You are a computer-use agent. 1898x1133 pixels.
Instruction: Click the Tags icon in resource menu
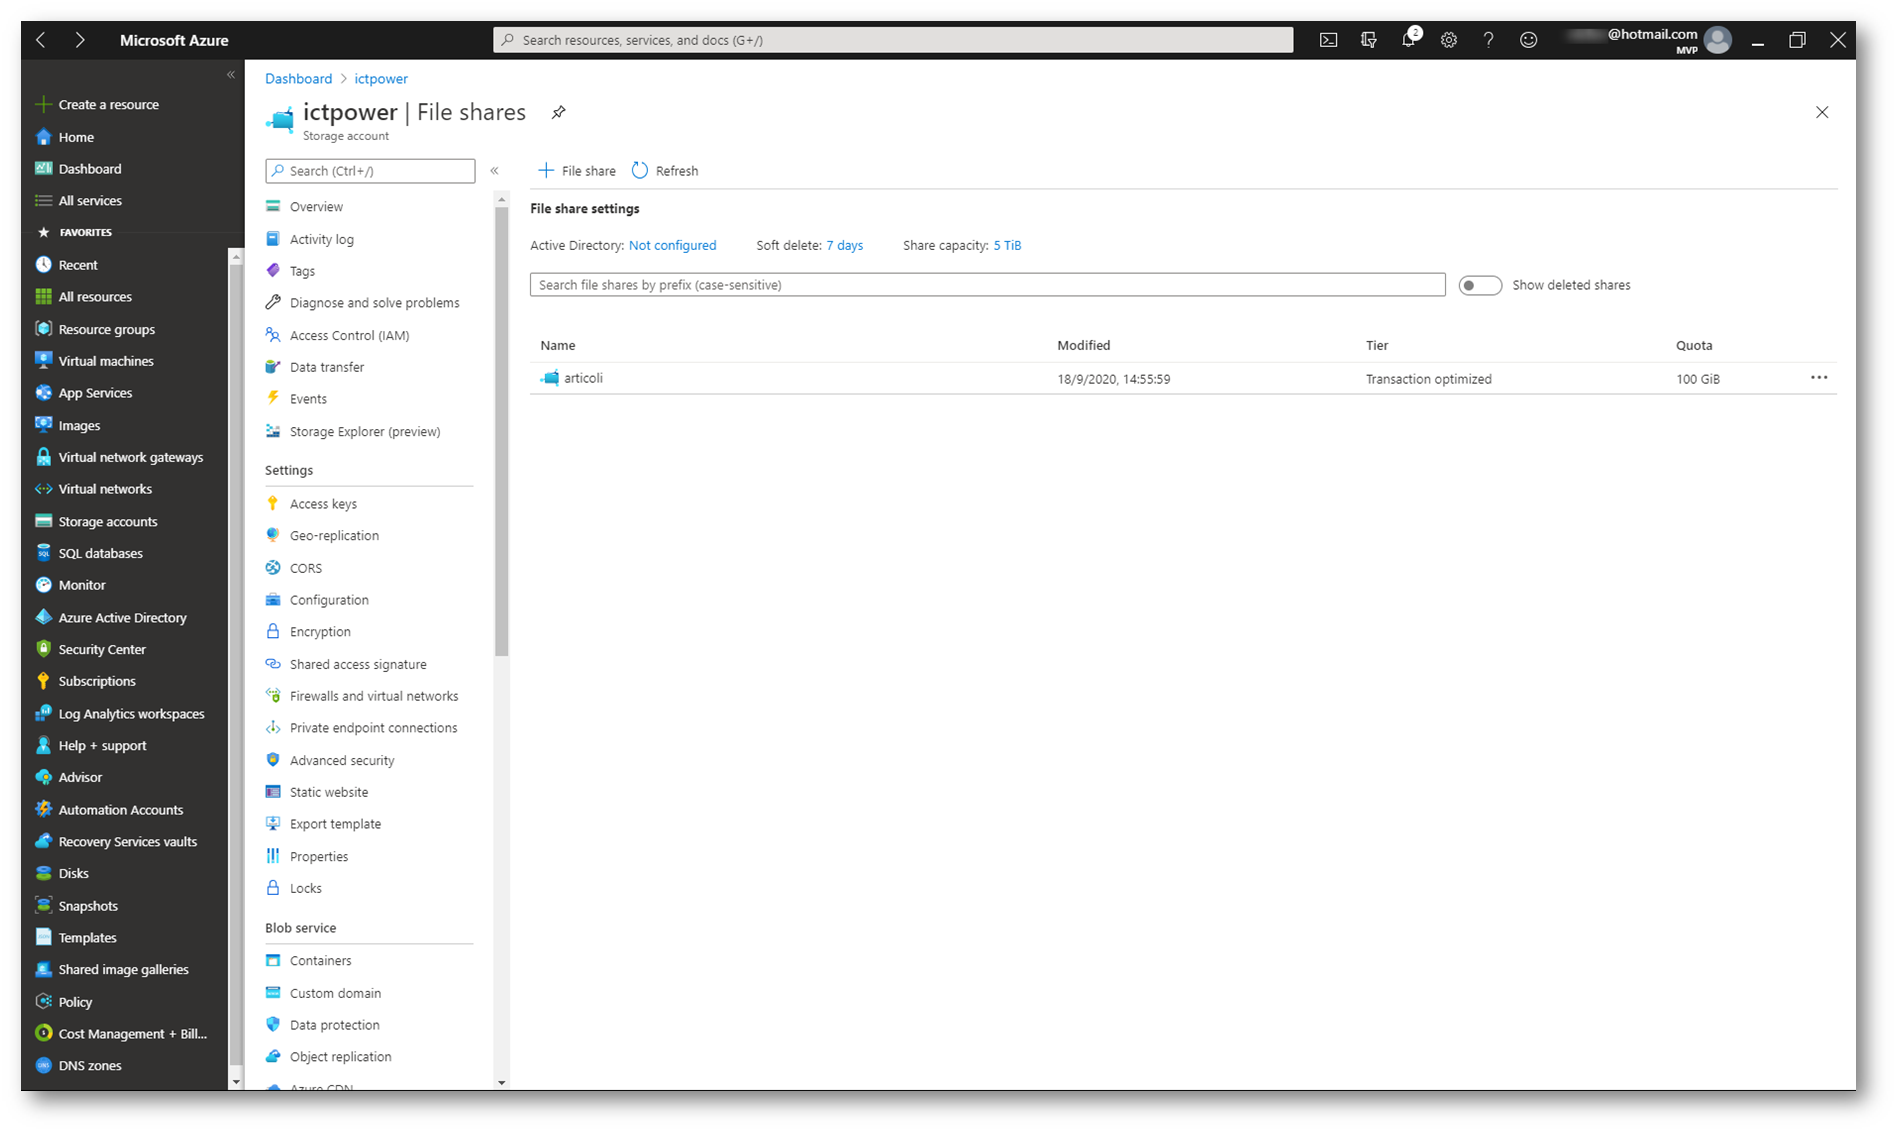tap(273, 271)
